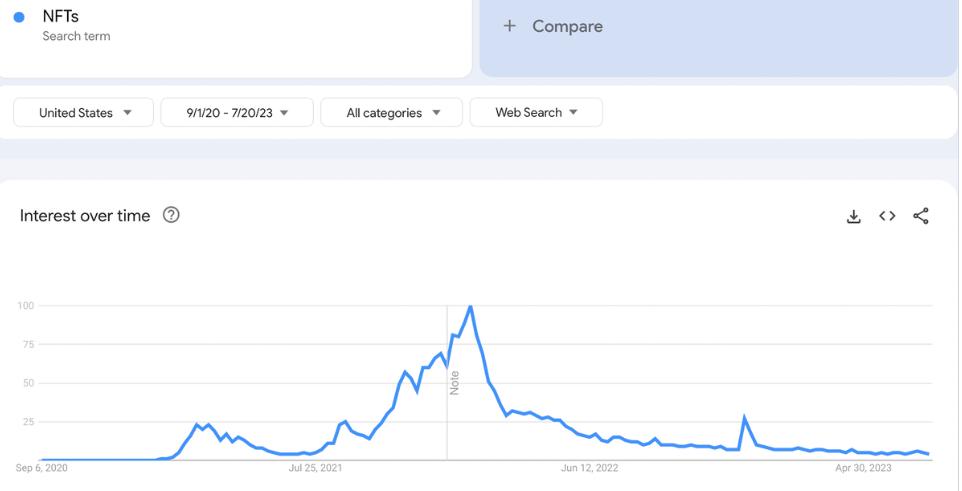962x491 pixels.
Task: Click the Jul 25, 2021 axis label
Action: tap(316, 467)
